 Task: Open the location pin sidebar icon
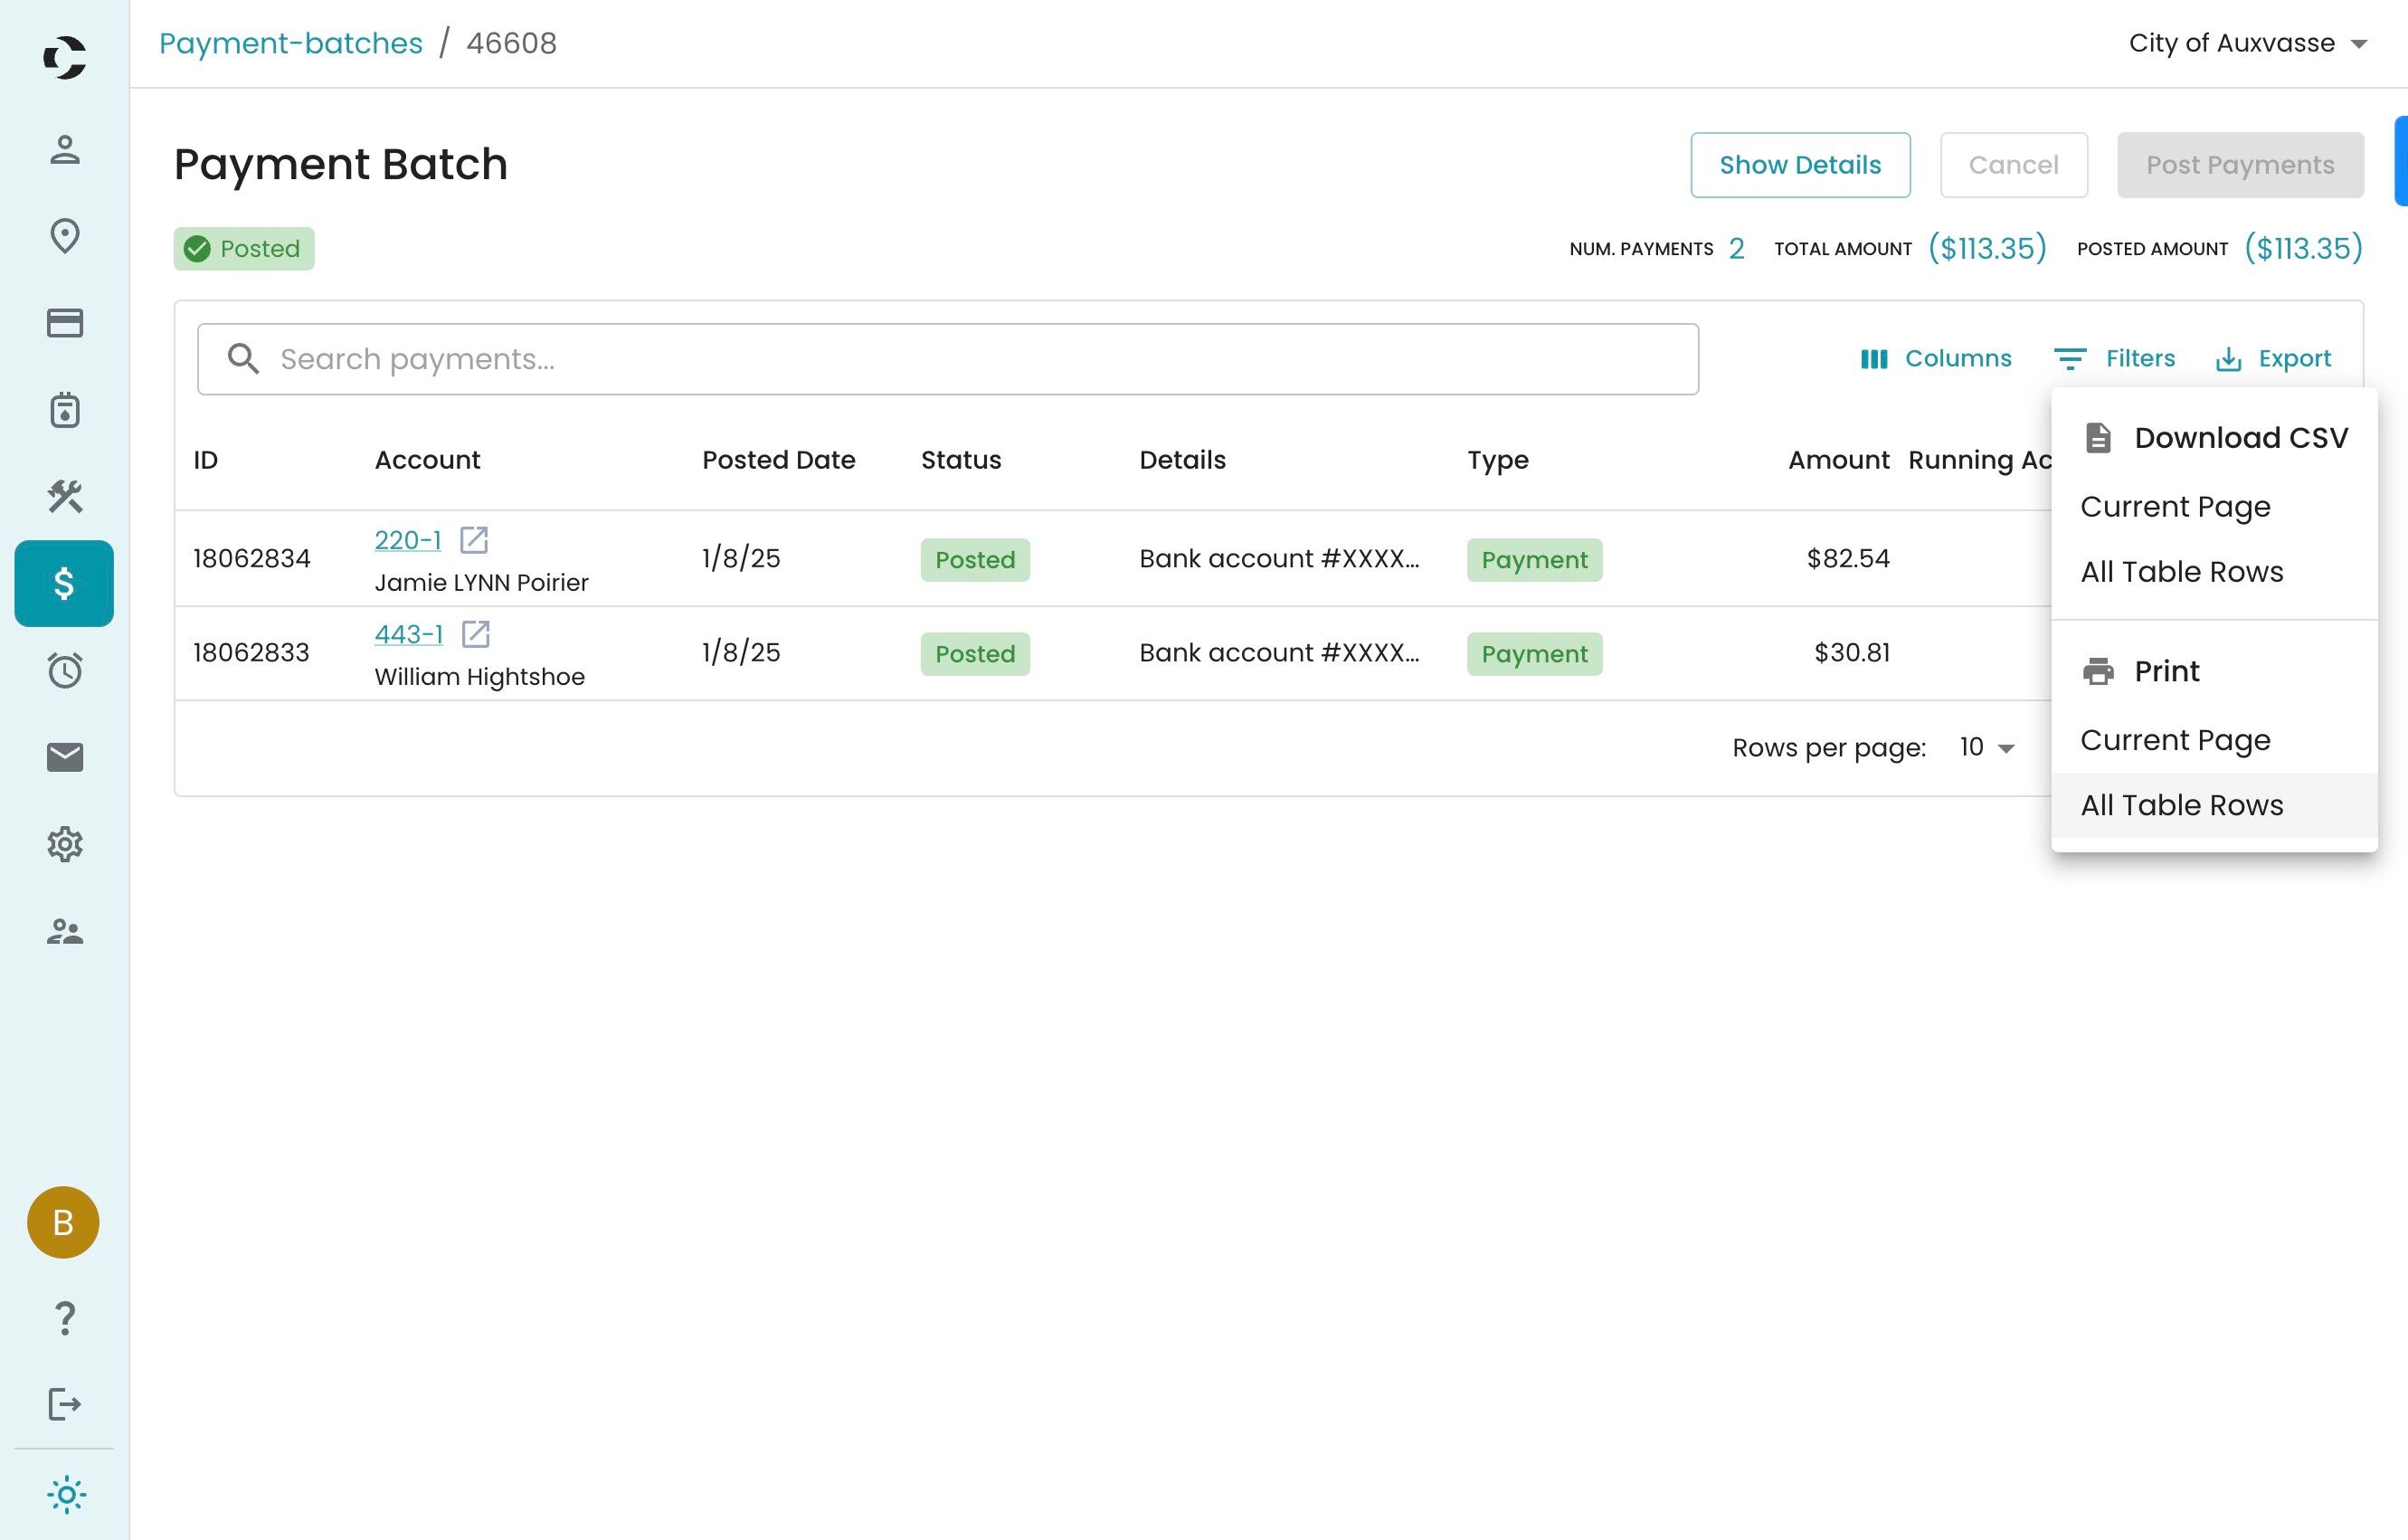click(x=65, y=236)
